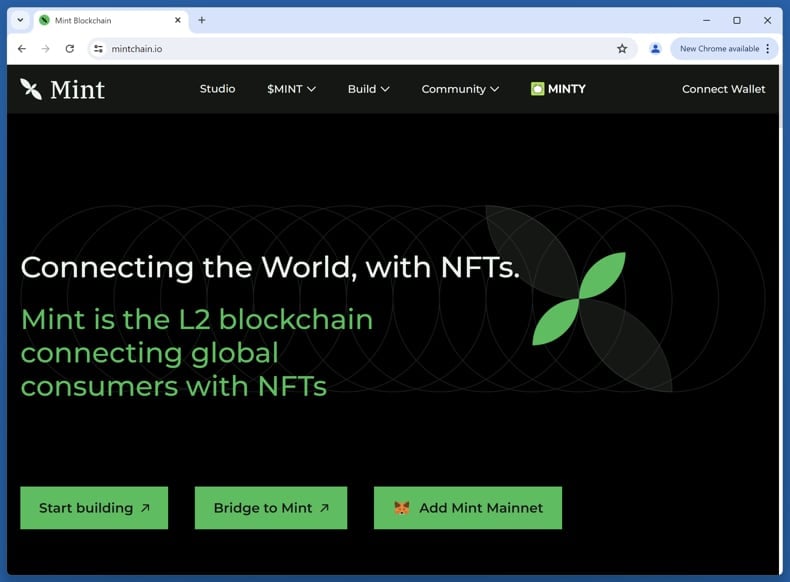Screen dimensions: 790x582
Task: Open the tab search dropdown arrow
Action: 20,20
